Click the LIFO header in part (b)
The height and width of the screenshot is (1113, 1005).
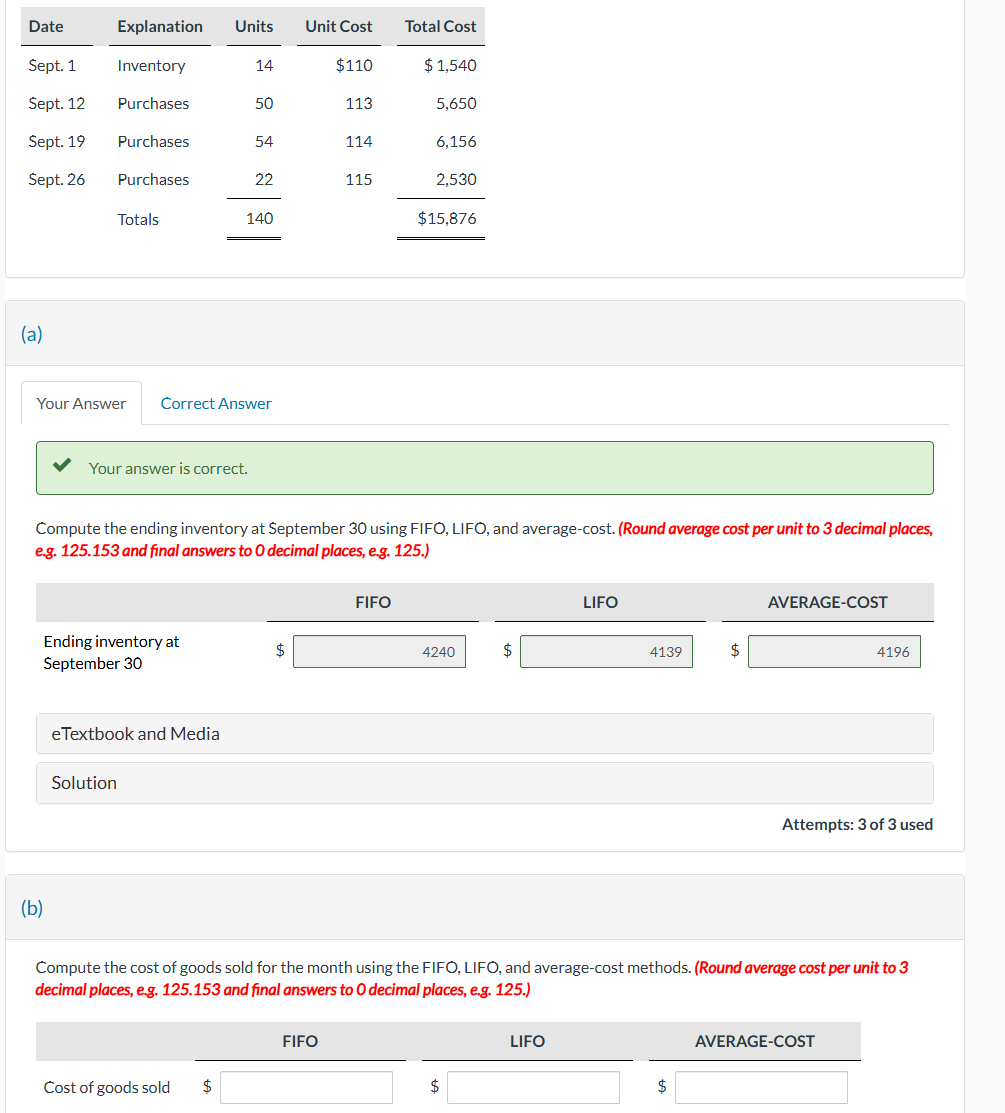(x=527, y=1041)
